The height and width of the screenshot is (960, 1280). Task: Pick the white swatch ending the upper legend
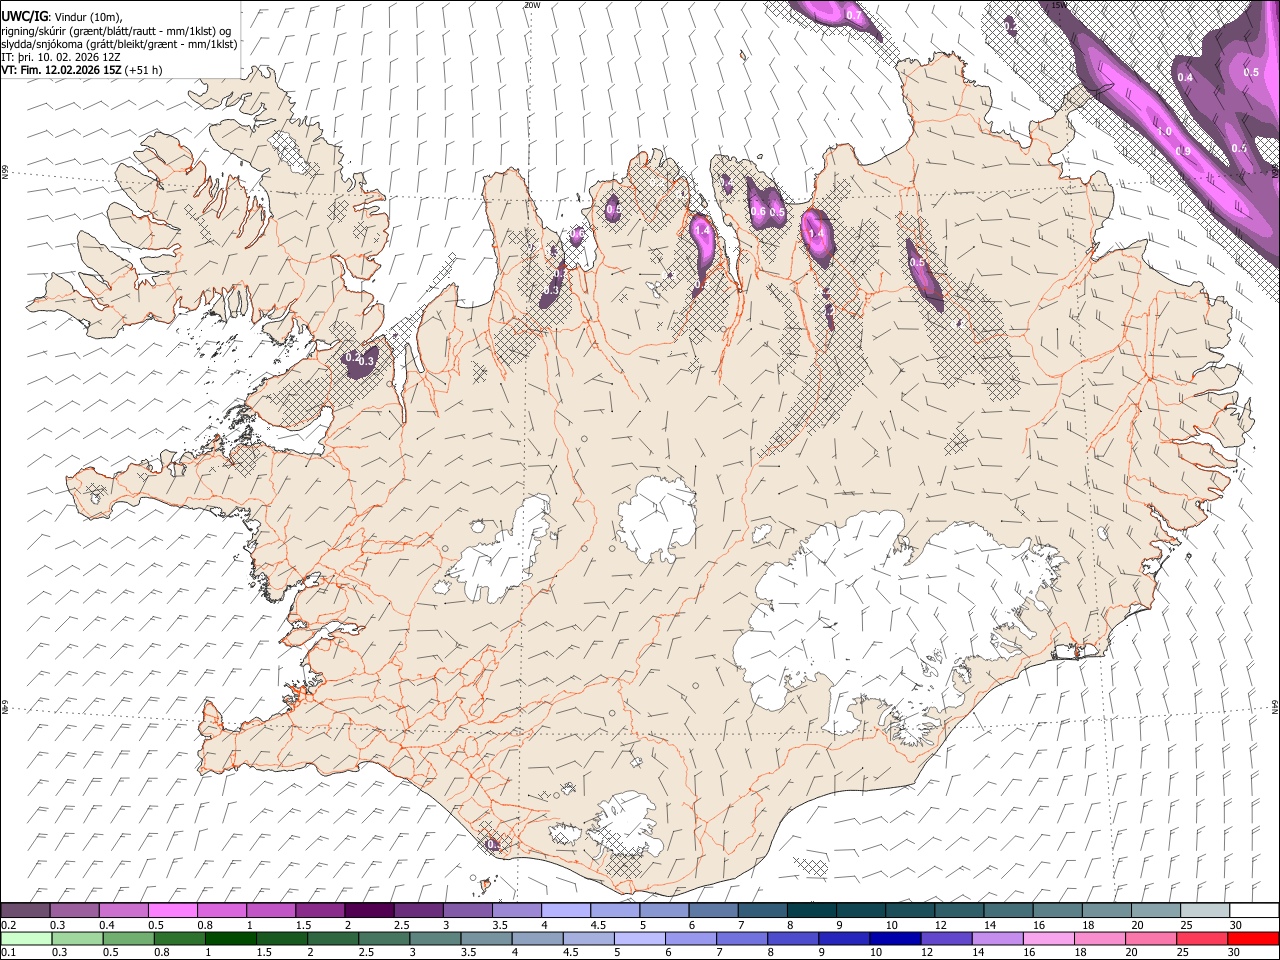pos(1254,910)
